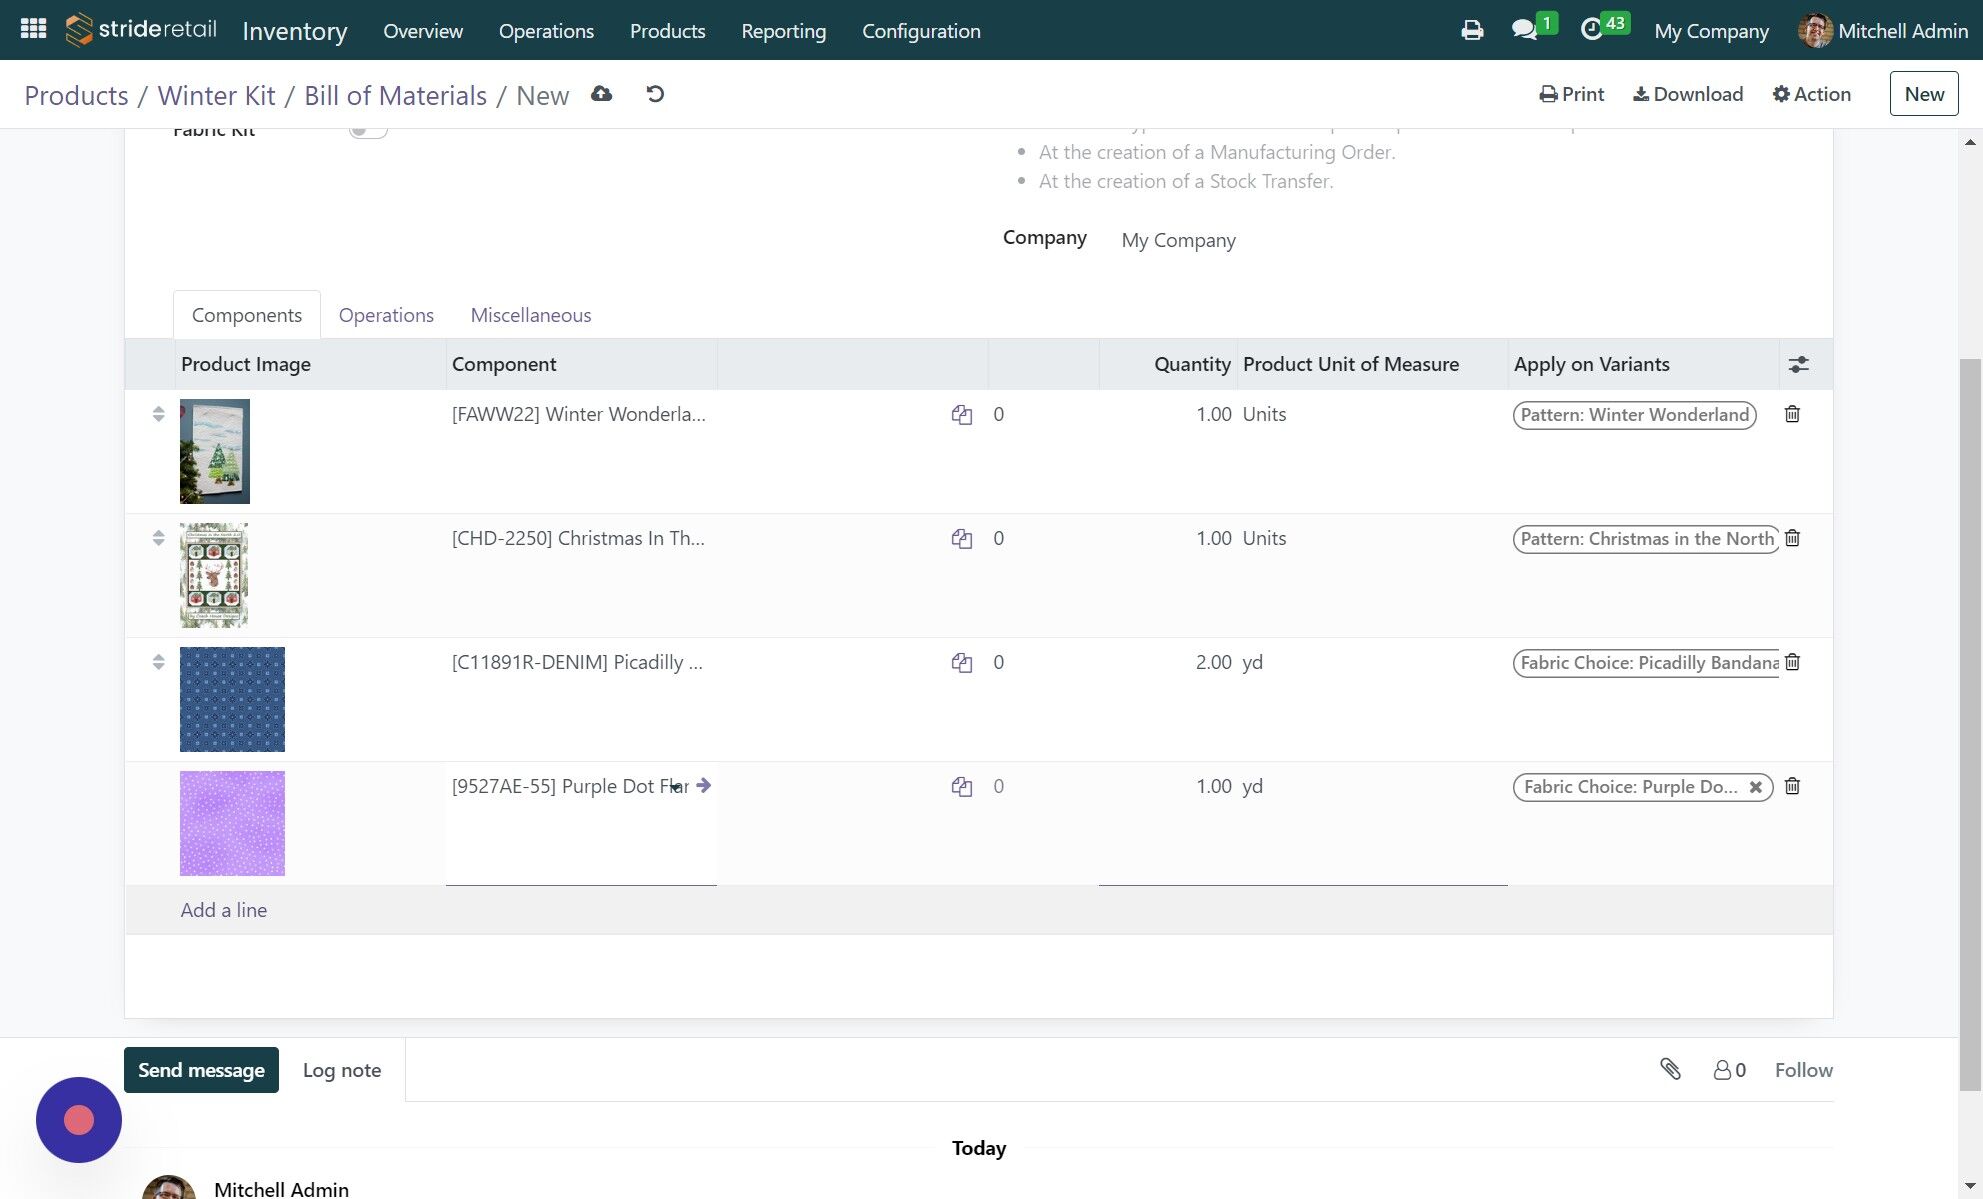
Task: Click Pattern: Winter Wonderland tag
Action: 1635,415
